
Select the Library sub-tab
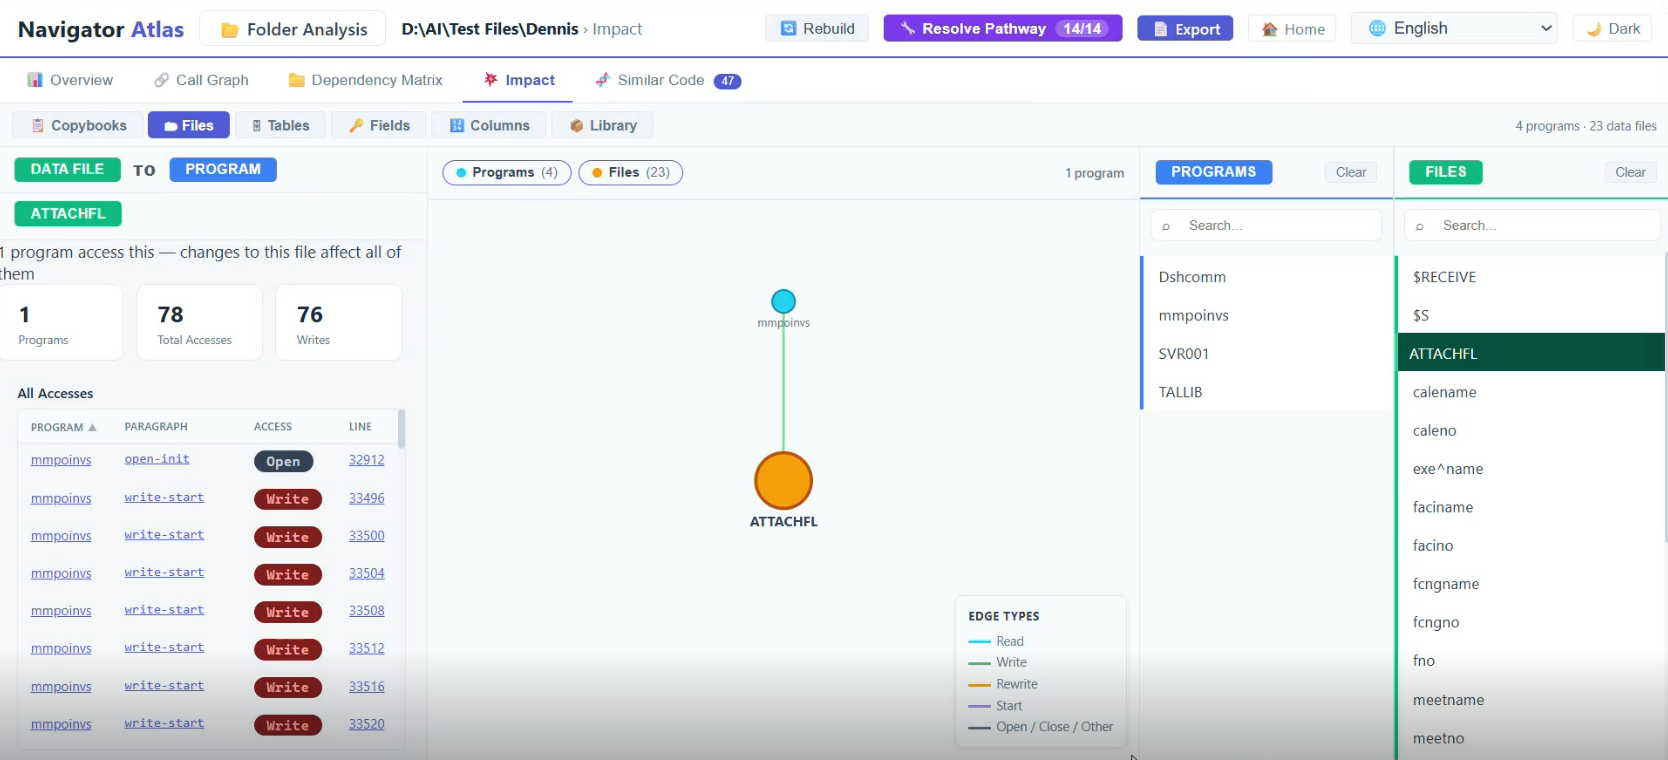coord(603,125)
